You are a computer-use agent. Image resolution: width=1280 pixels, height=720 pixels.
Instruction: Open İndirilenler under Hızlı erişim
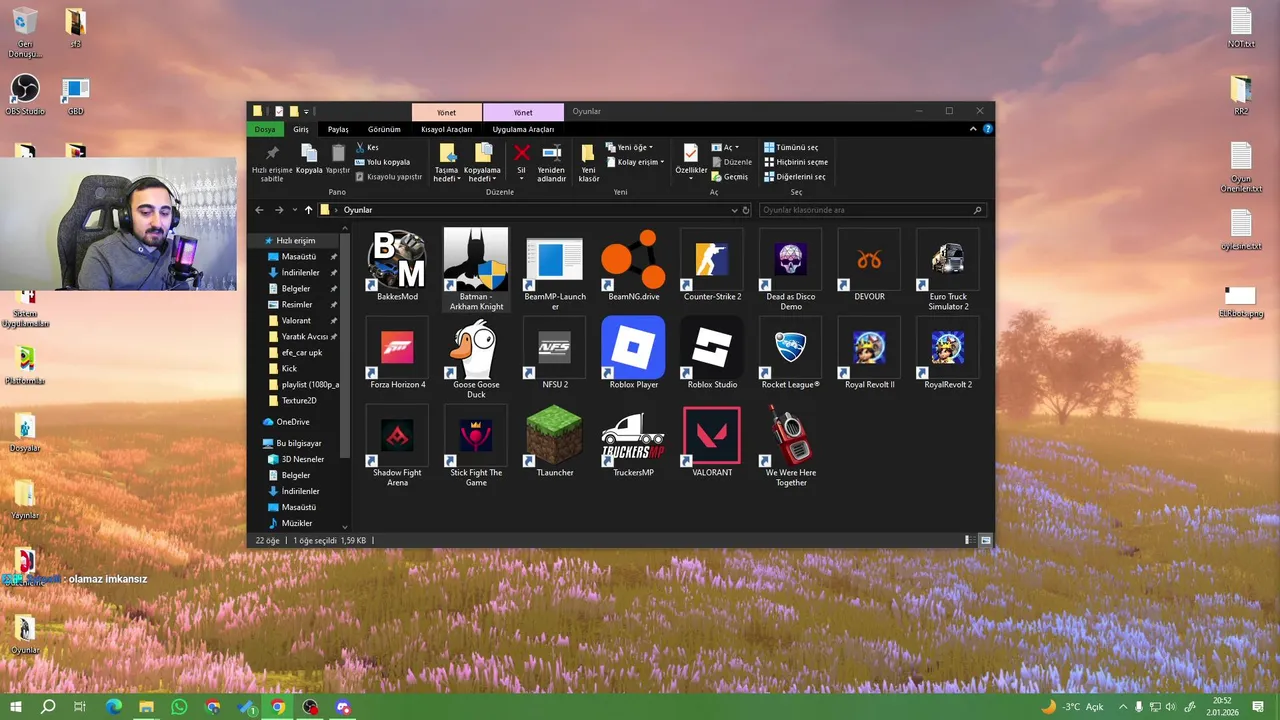pyautogui.click(x=300, y=272)
